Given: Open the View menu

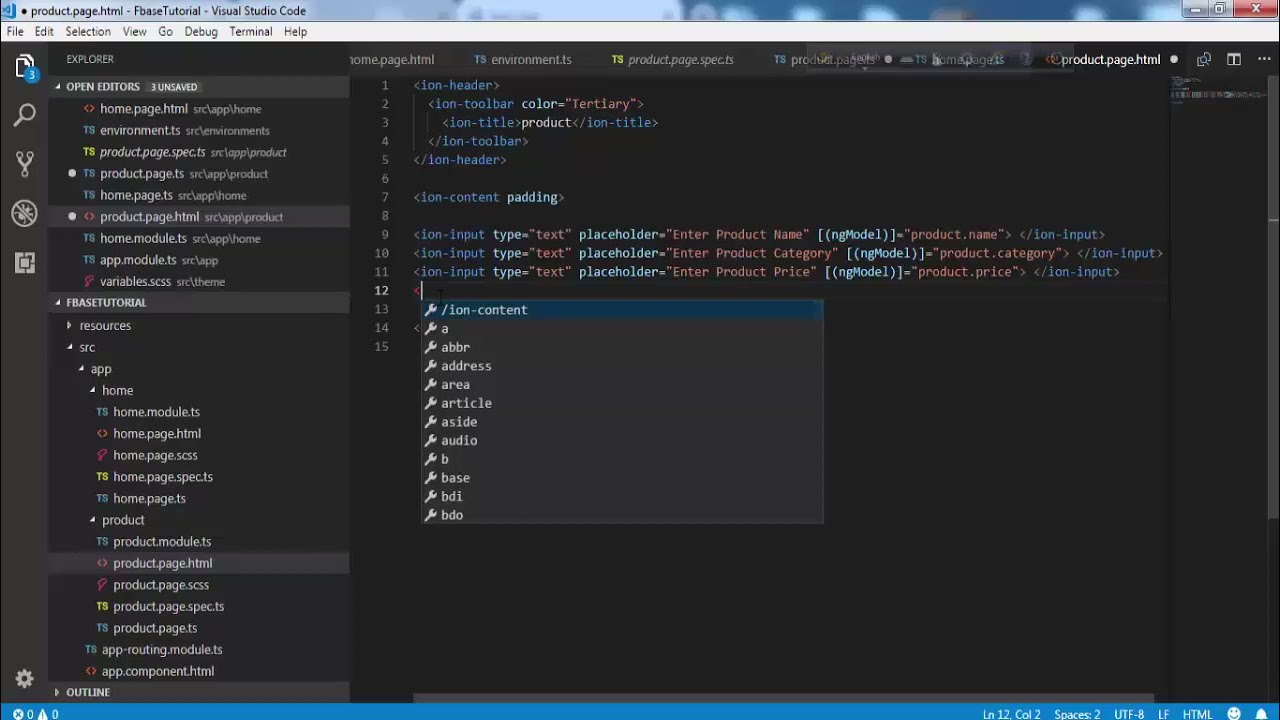Looking at the screenshot, I should (x=134, y=32).
